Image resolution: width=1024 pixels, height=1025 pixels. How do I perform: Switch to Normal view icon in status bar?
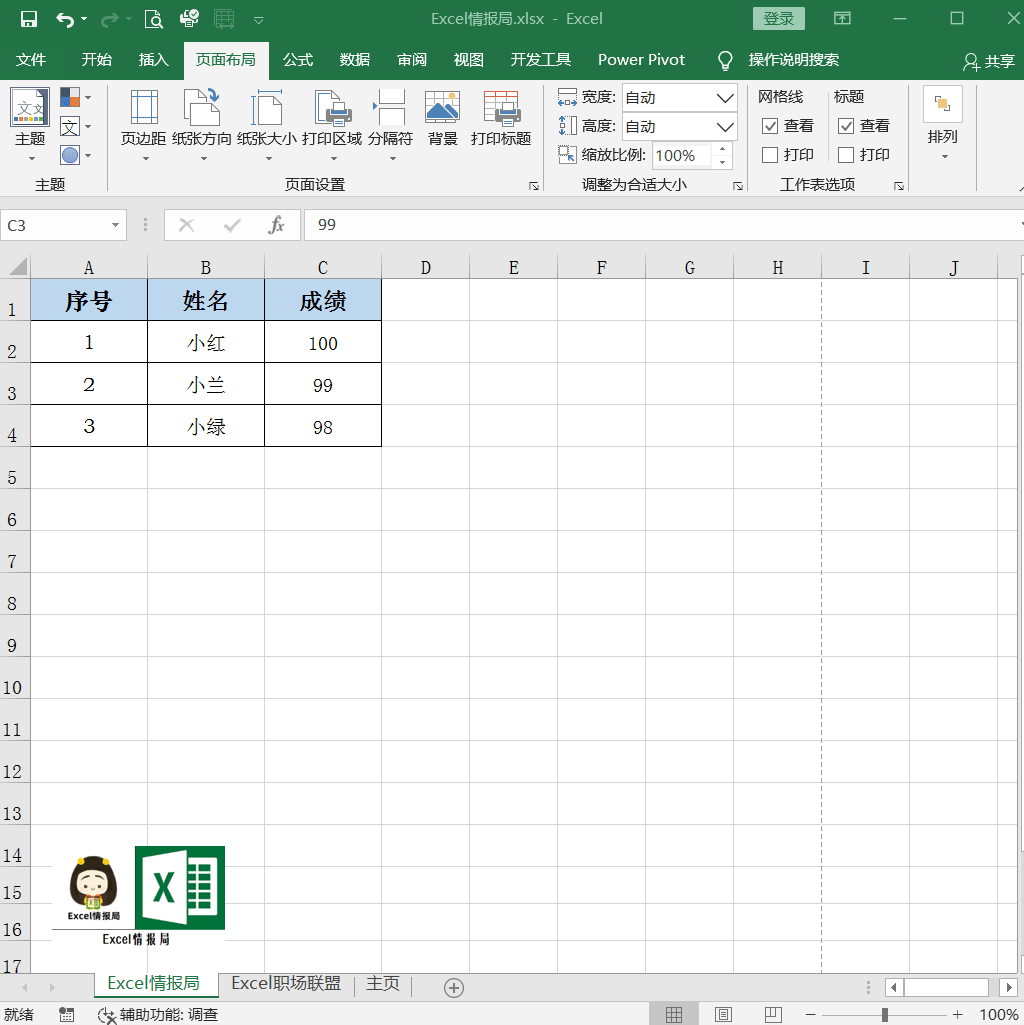[x=674, y=1015]
